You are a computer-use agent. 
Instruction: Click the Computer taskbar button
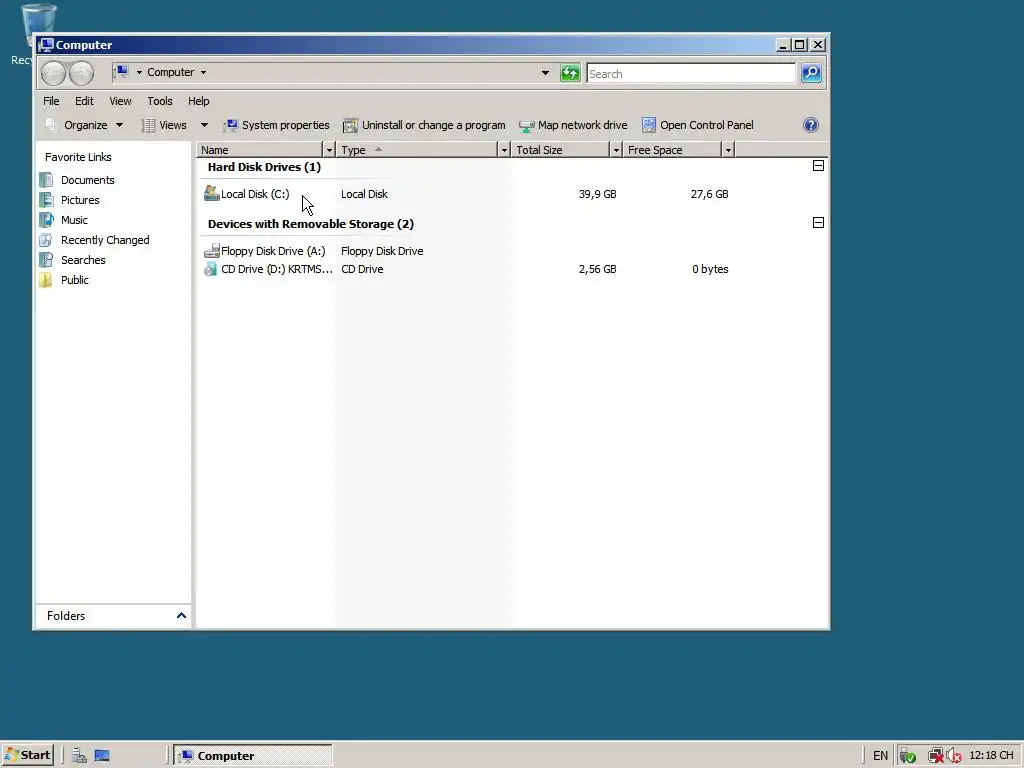253,756
